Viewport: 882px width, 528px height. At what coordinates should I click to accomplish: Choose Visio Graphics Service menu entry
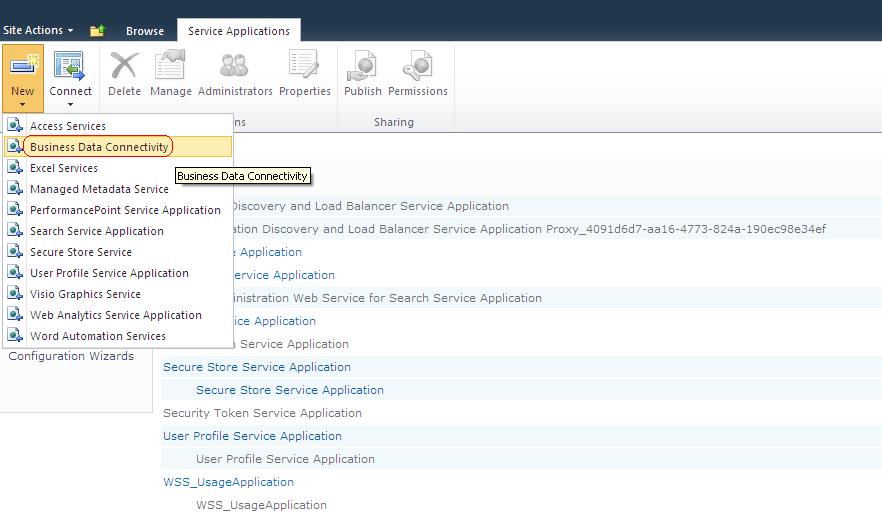tap(118, 294)
